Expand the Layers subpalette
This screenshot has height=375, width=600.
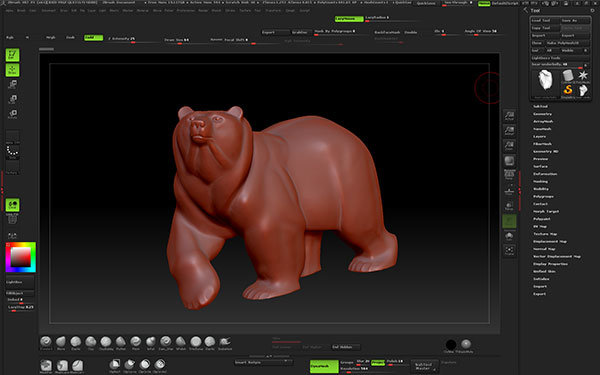pyautogui.click(x=540, y=136)
